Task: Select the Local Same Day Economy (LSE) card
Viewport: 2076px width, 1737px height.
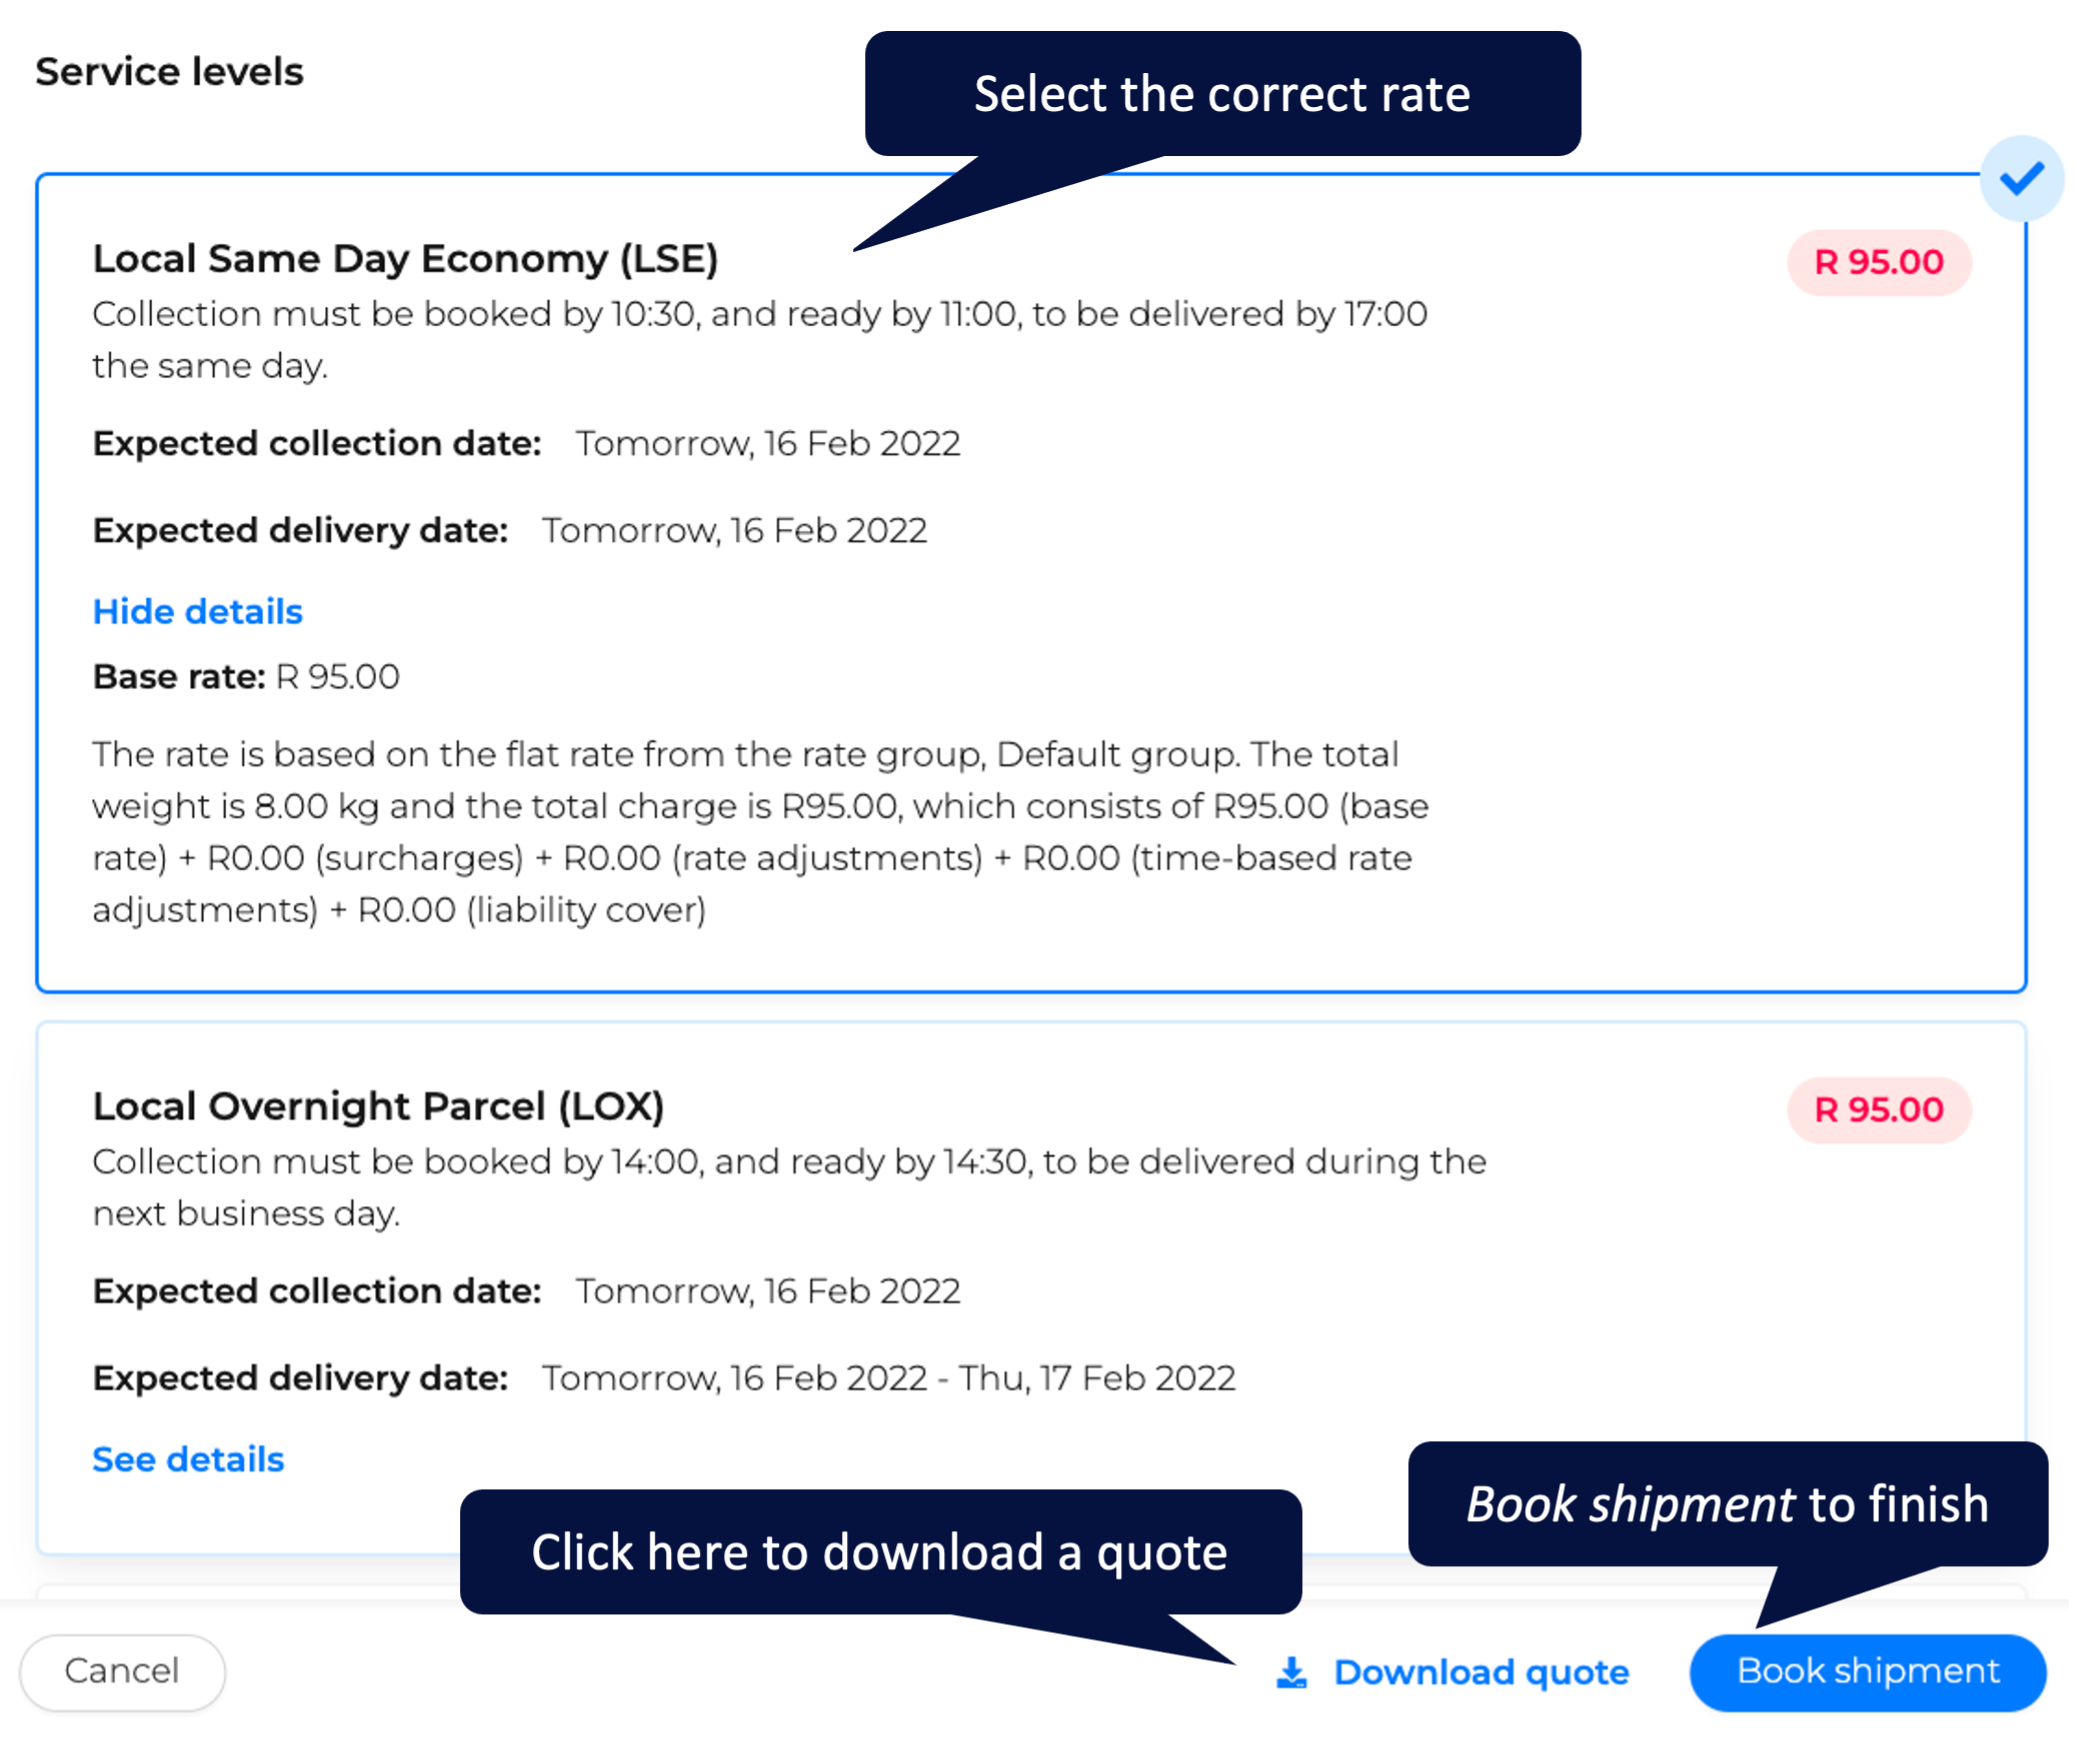Action: pyautogui.click(x=1031, y=583)
